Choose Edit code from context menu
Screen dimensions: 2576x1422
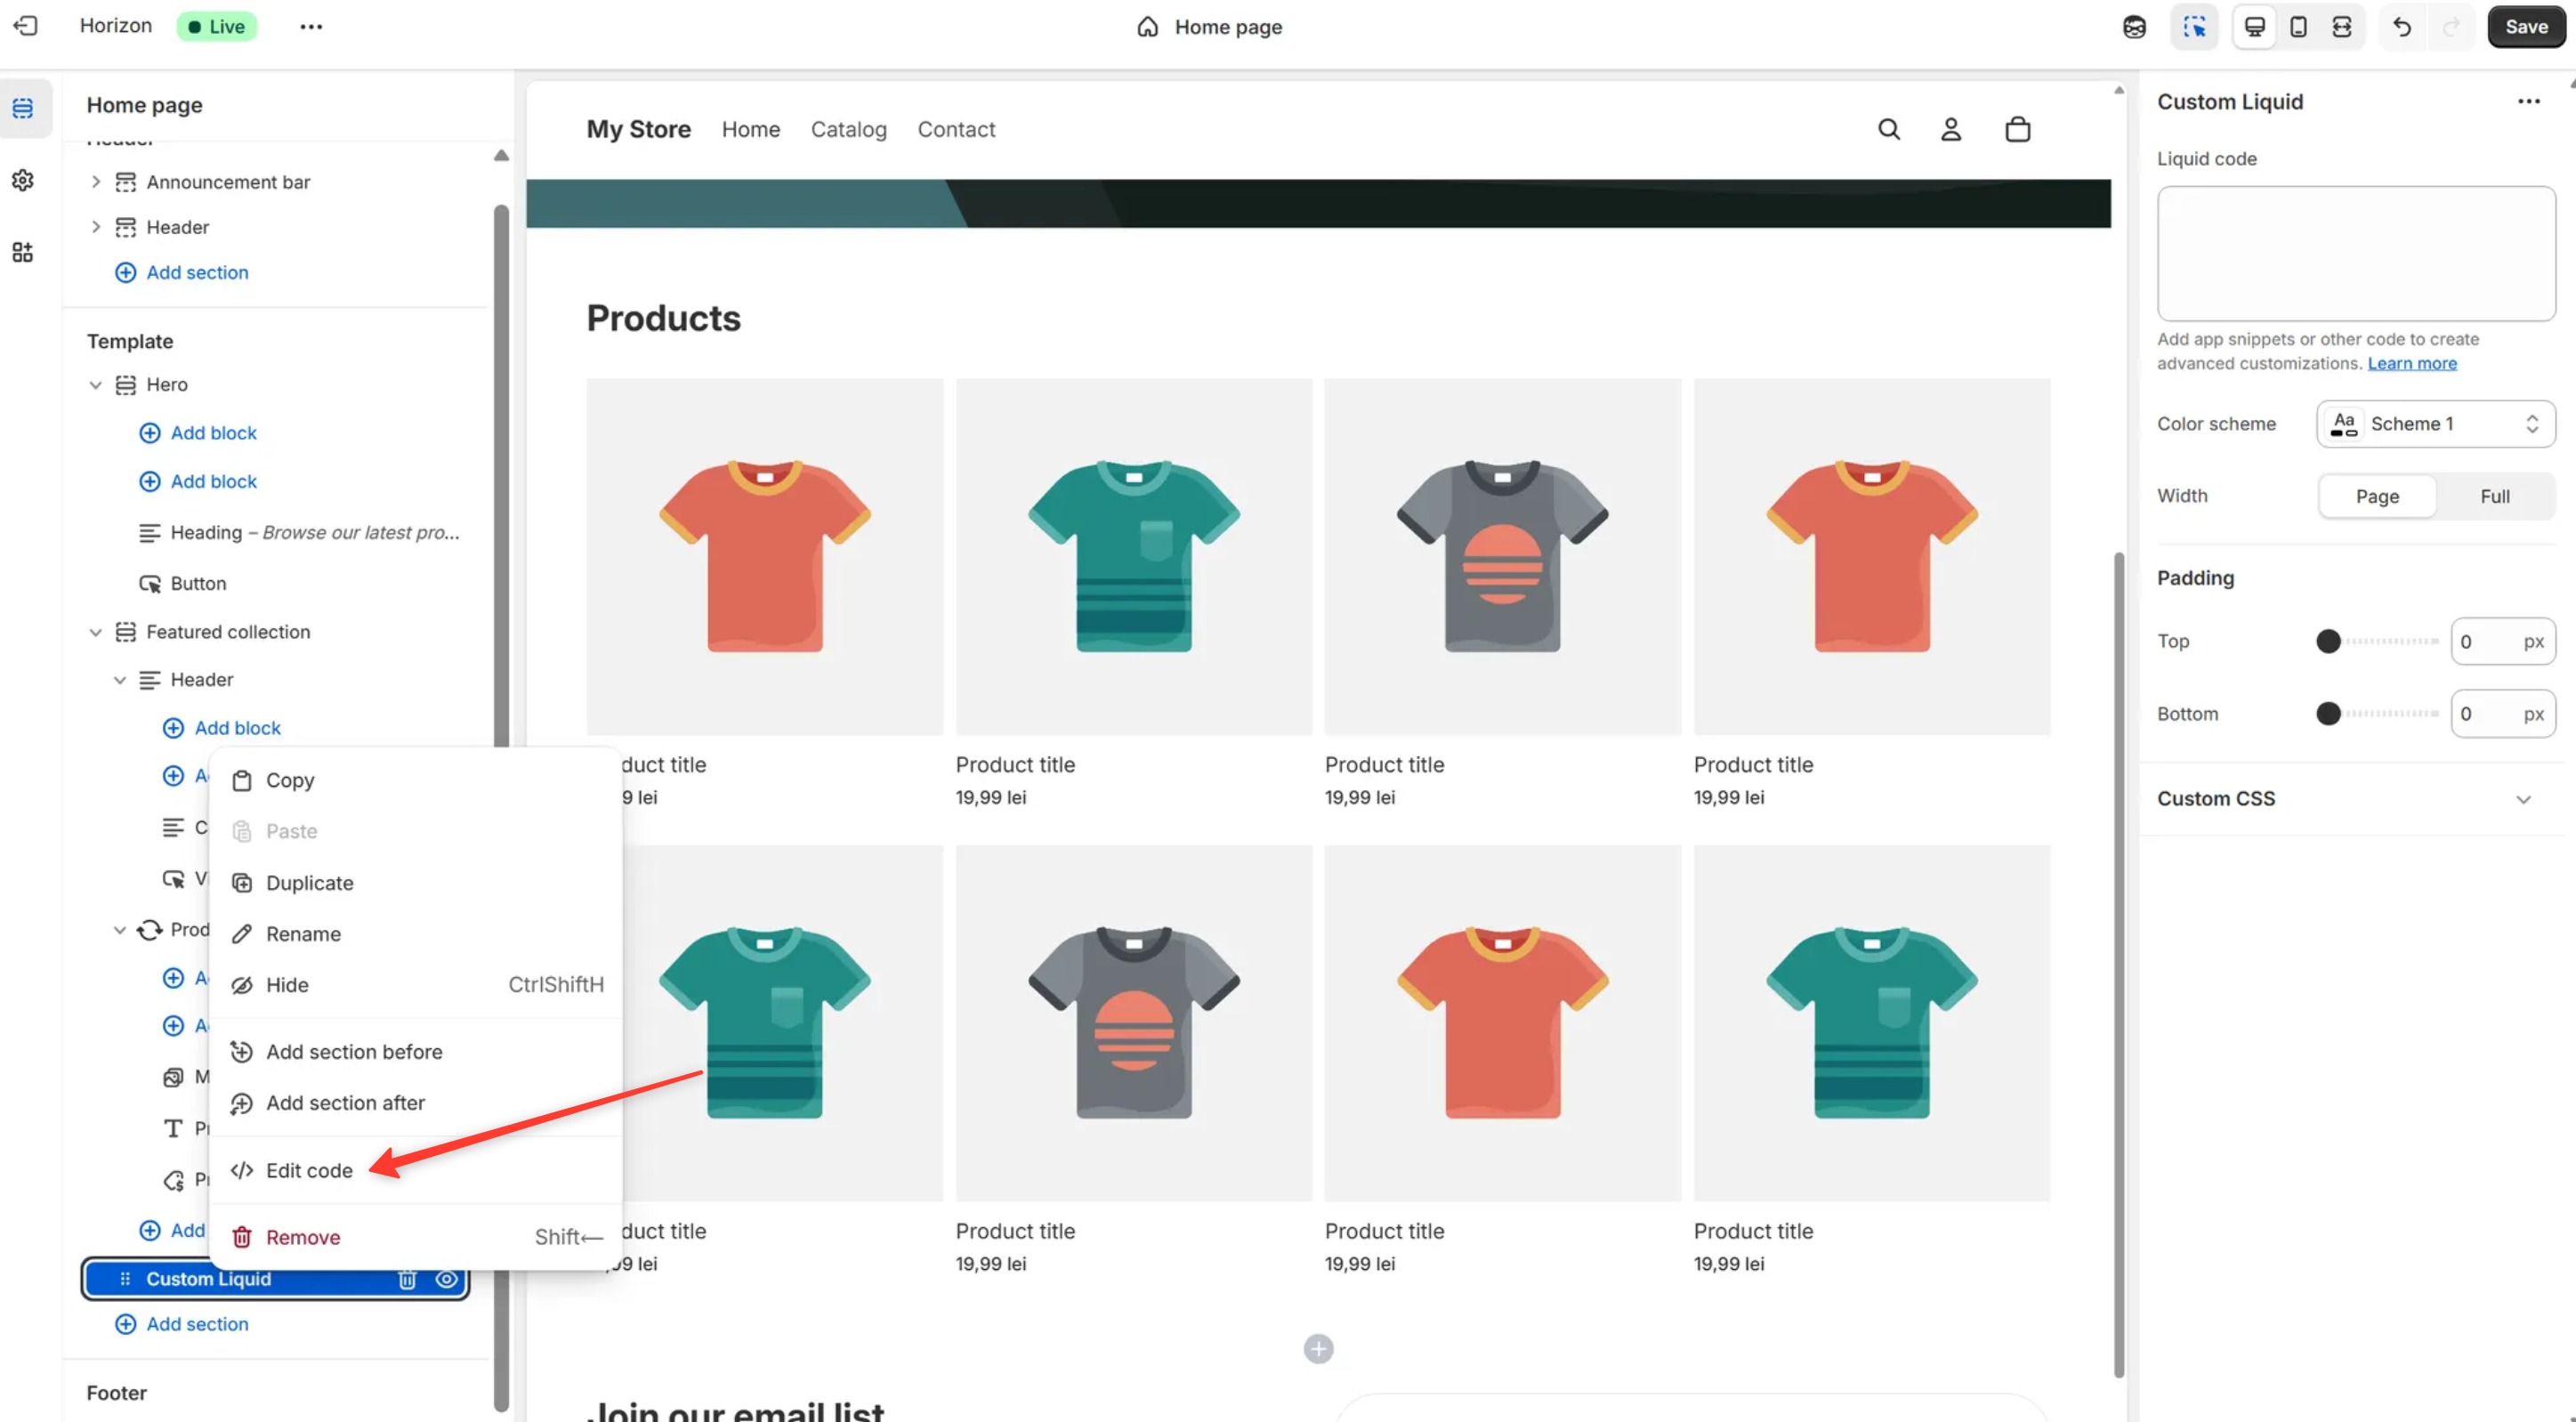click(x=309, y=1170)
